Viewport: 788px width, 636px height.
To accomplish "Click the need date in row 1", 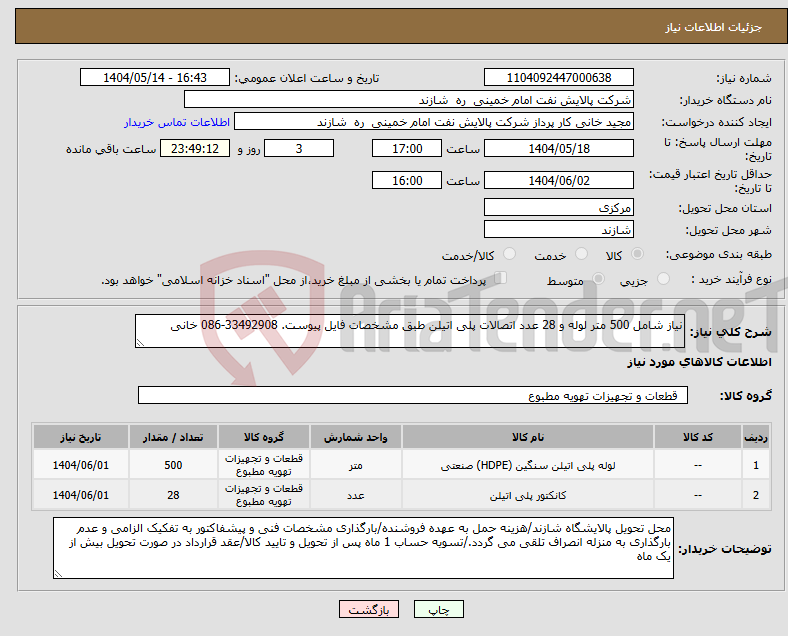I will (x=81, y=465).
